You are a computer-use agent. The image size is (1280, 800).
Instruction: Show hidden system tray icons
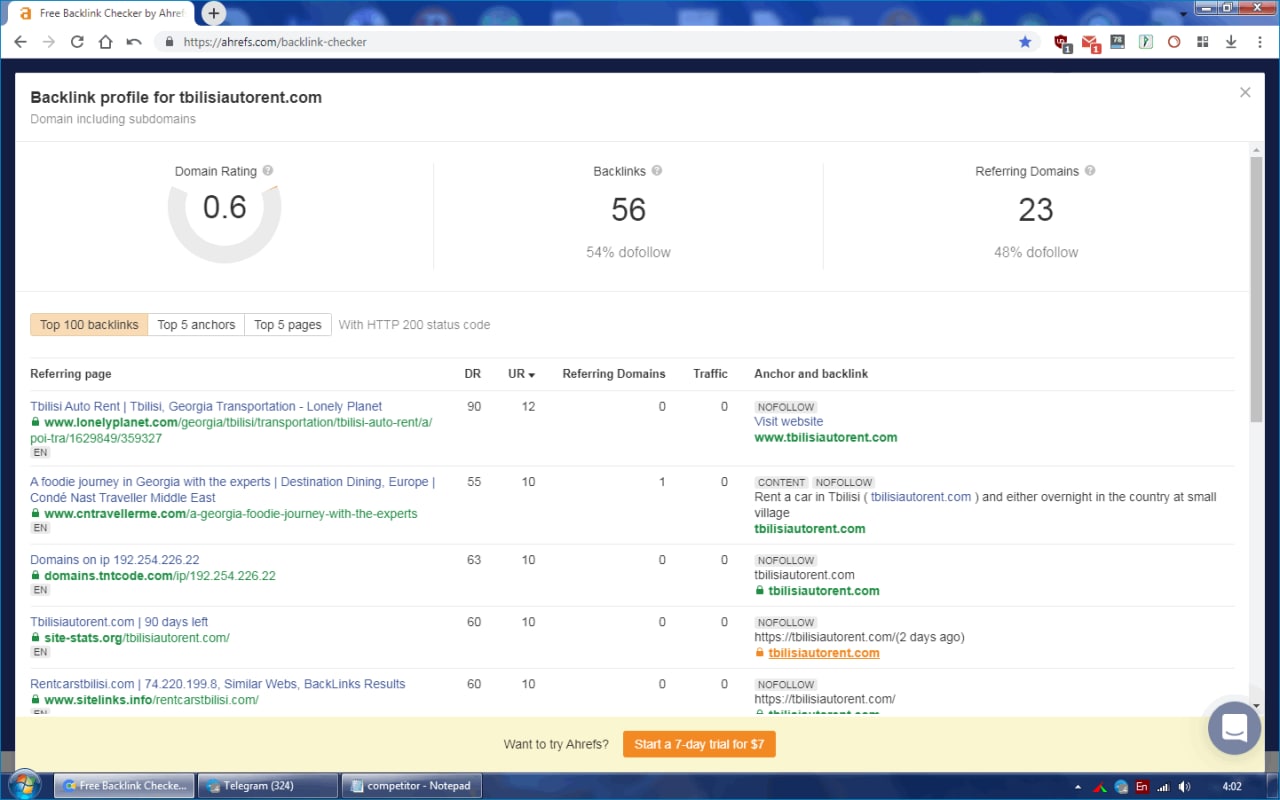pyautogui.click(x=1077, y=787)
